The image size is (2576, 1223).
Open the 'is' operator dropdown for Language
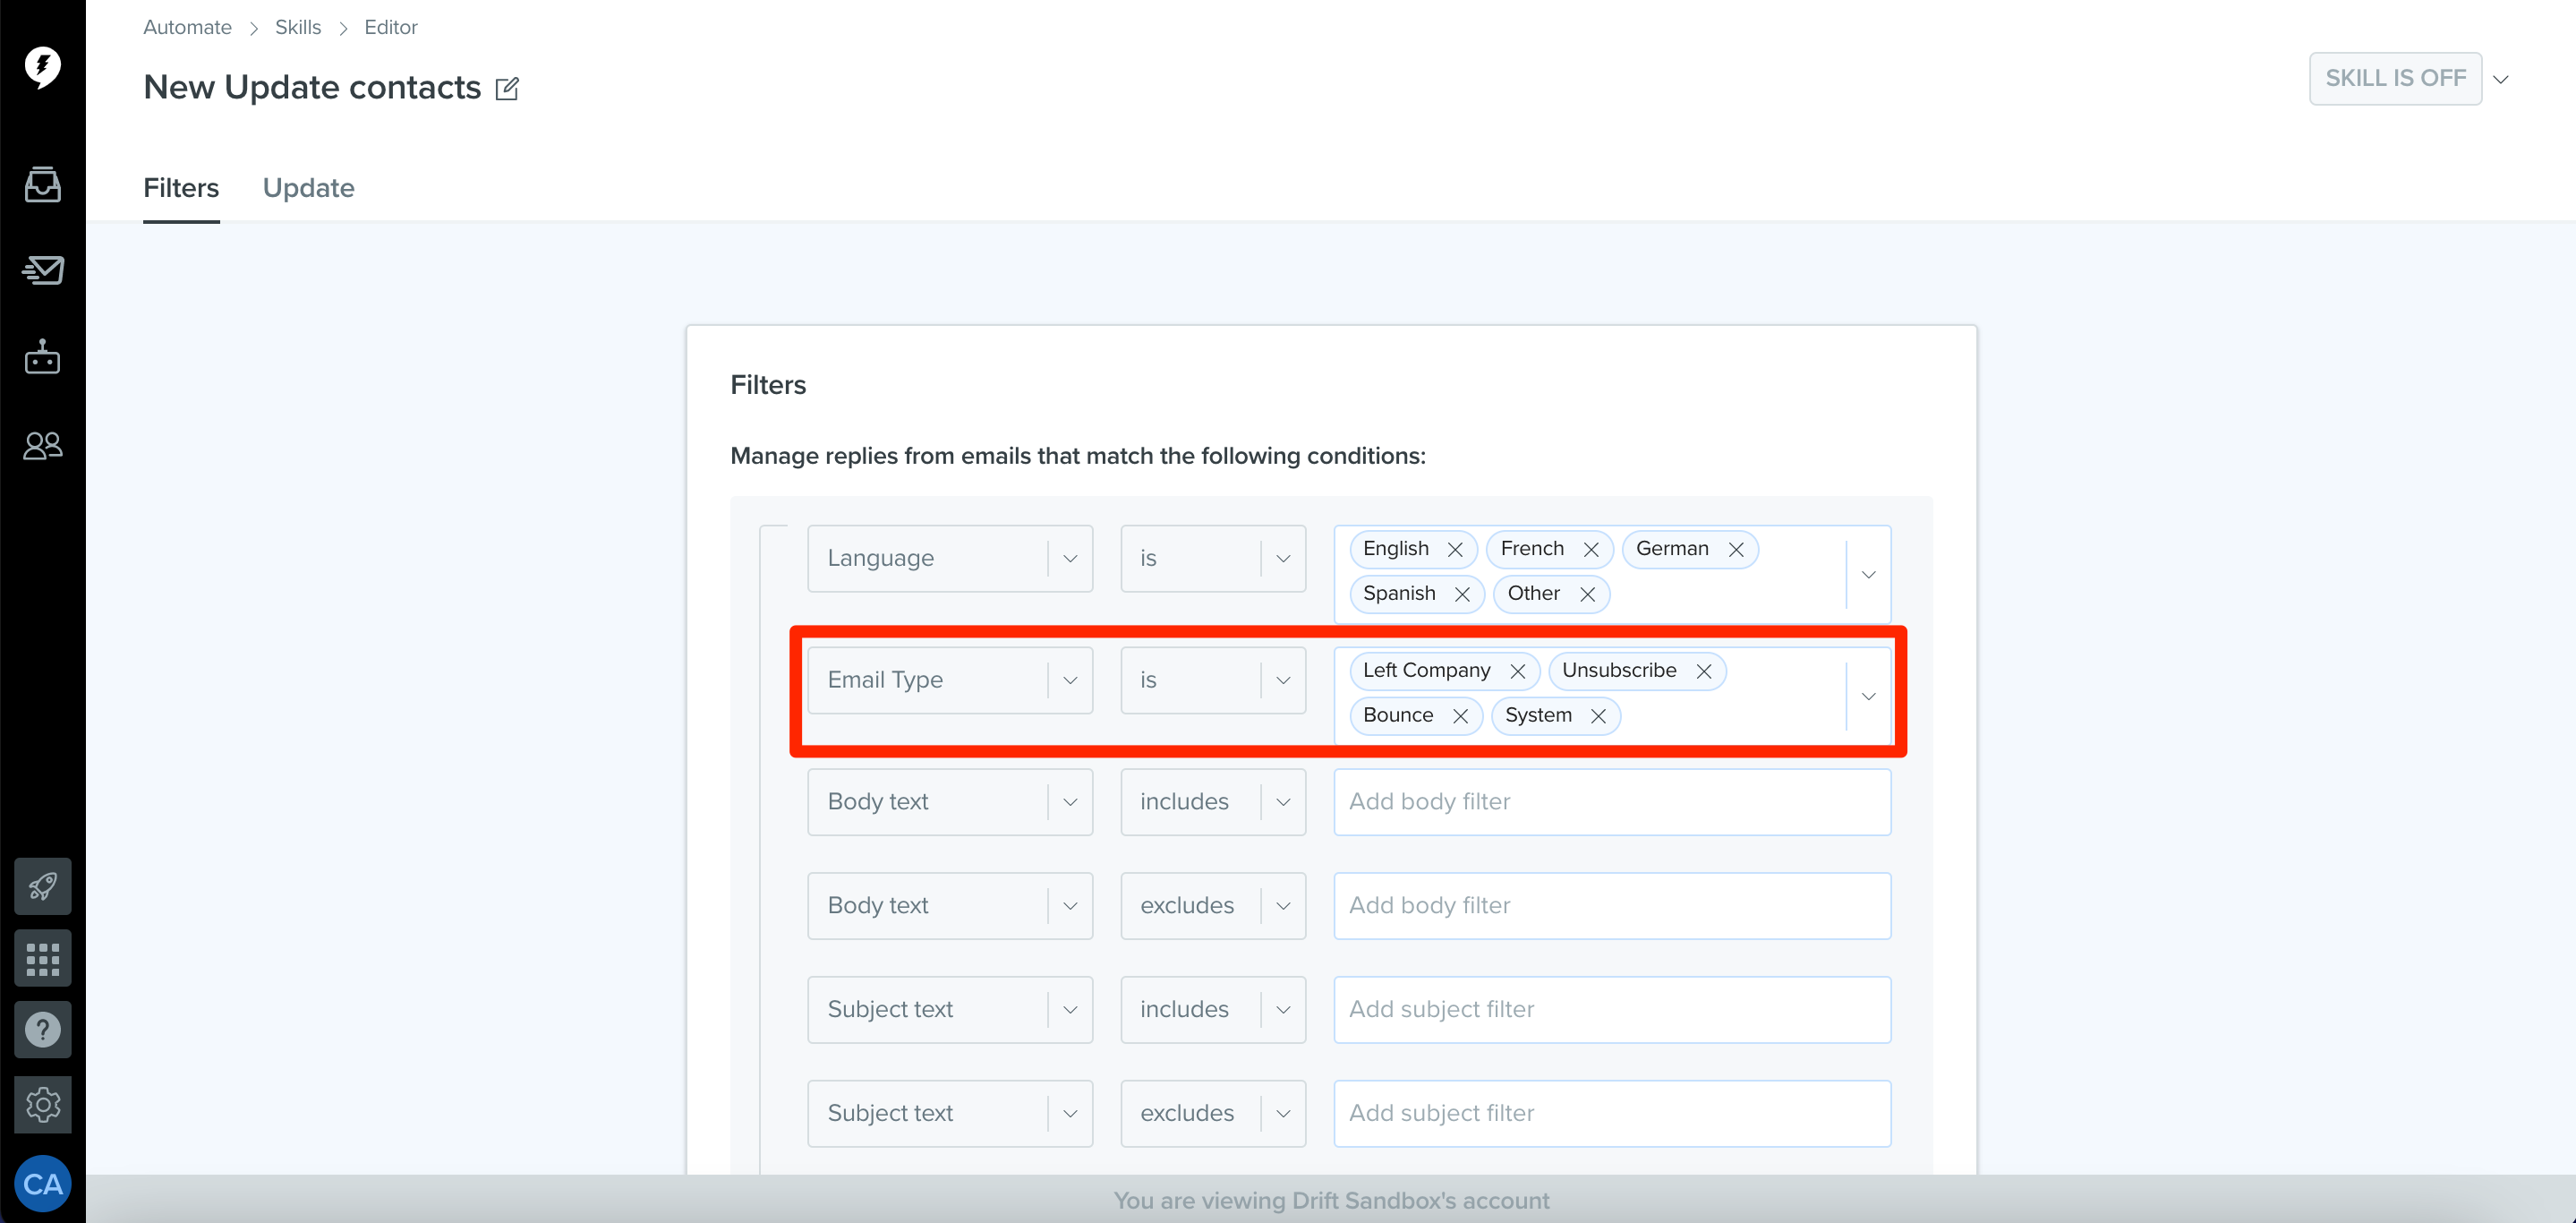pyautogui.click(x=1213, y=559)
